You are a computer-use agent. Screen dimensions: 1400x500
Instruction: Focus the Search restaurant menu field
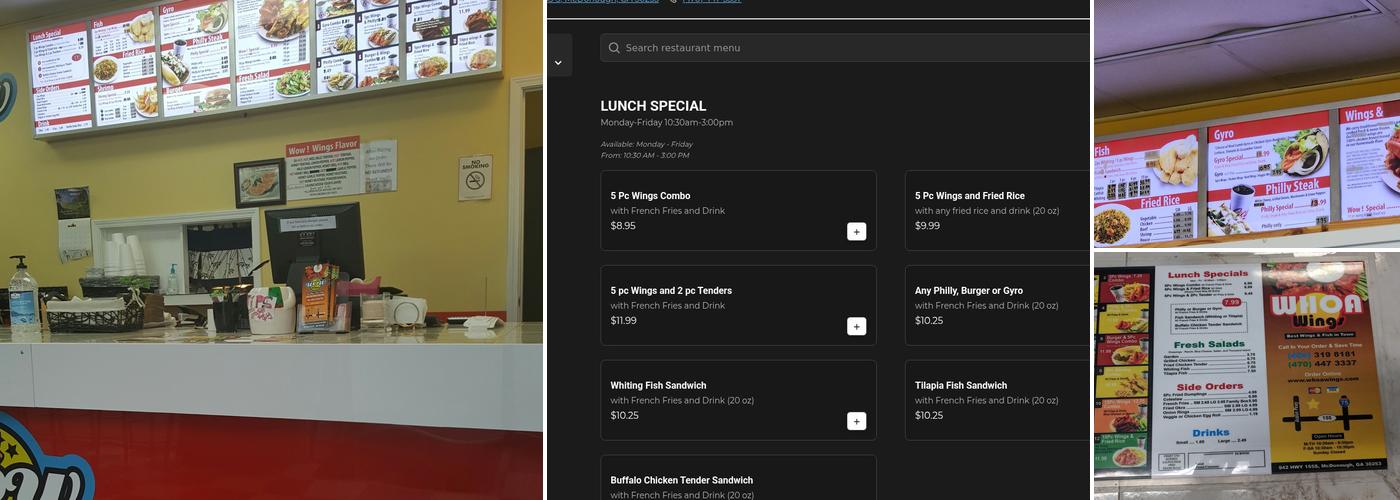tap(845, 48)
